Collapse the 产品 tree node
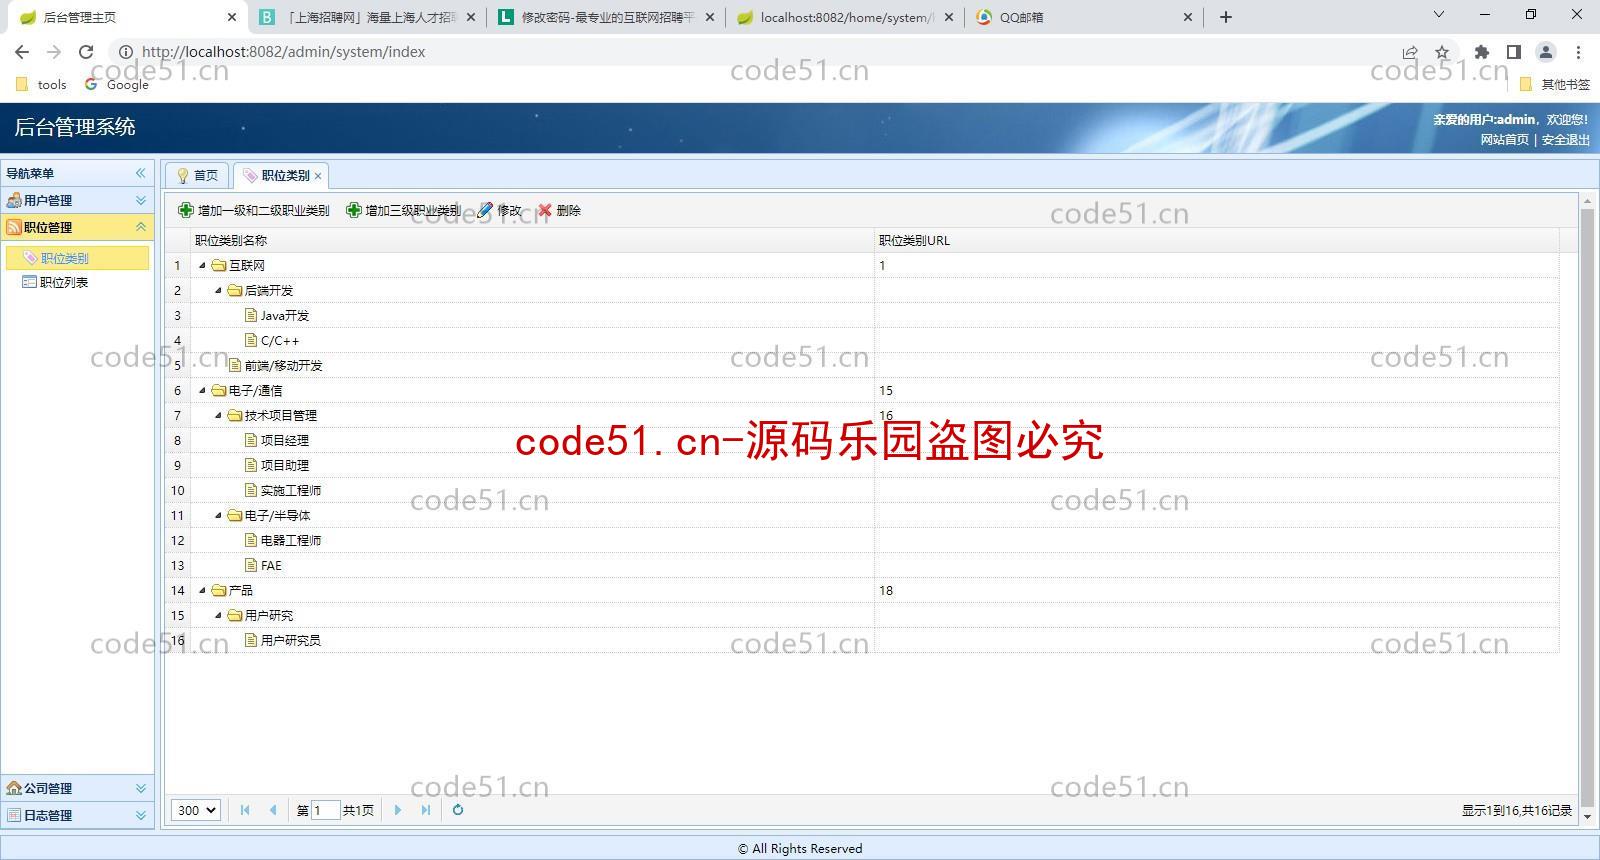 (x=202, y=590)
